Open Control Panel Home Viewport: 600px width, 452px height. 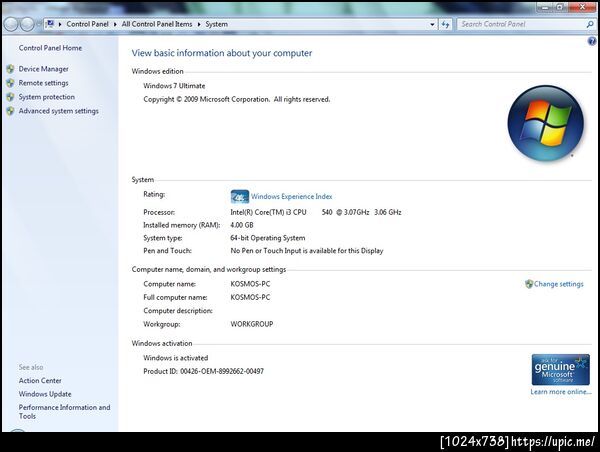[x=50, y=48]
